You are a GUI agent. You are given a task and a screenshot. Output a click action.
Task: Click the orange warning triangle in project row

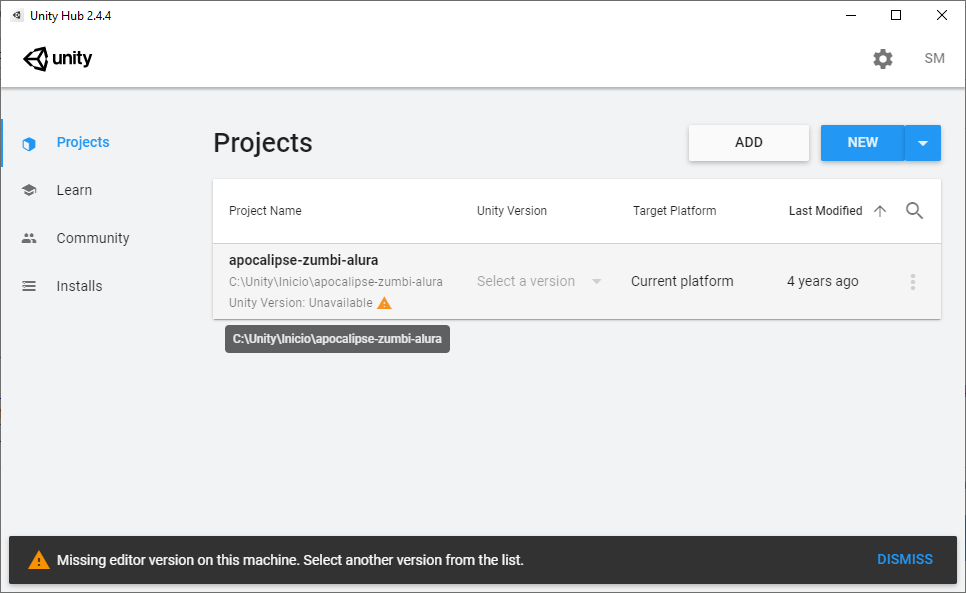(x=384, y=303)
